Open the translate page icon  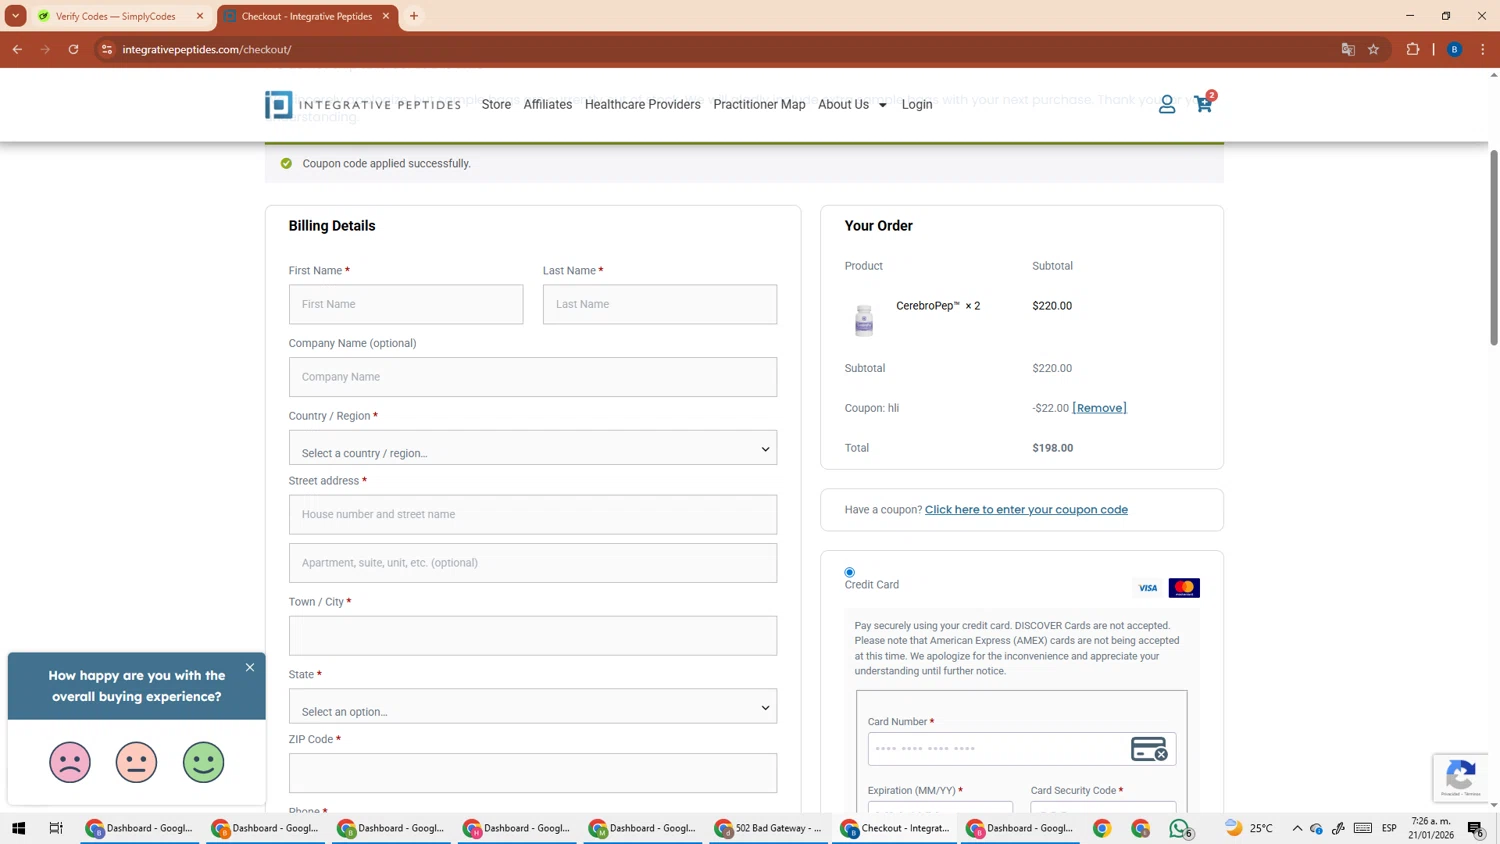coord(1348,49)
